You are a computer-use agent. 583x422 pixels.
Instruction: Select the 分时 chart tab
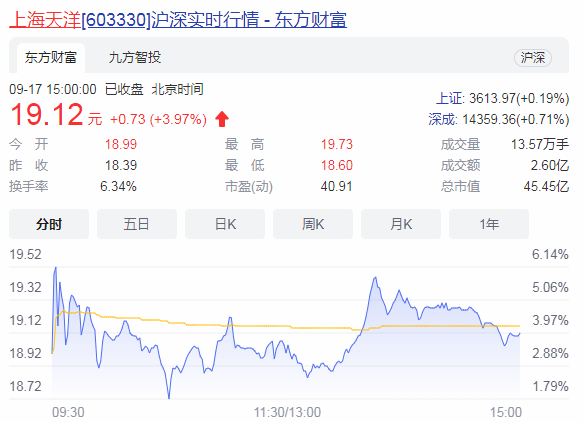tap(49, 224)
